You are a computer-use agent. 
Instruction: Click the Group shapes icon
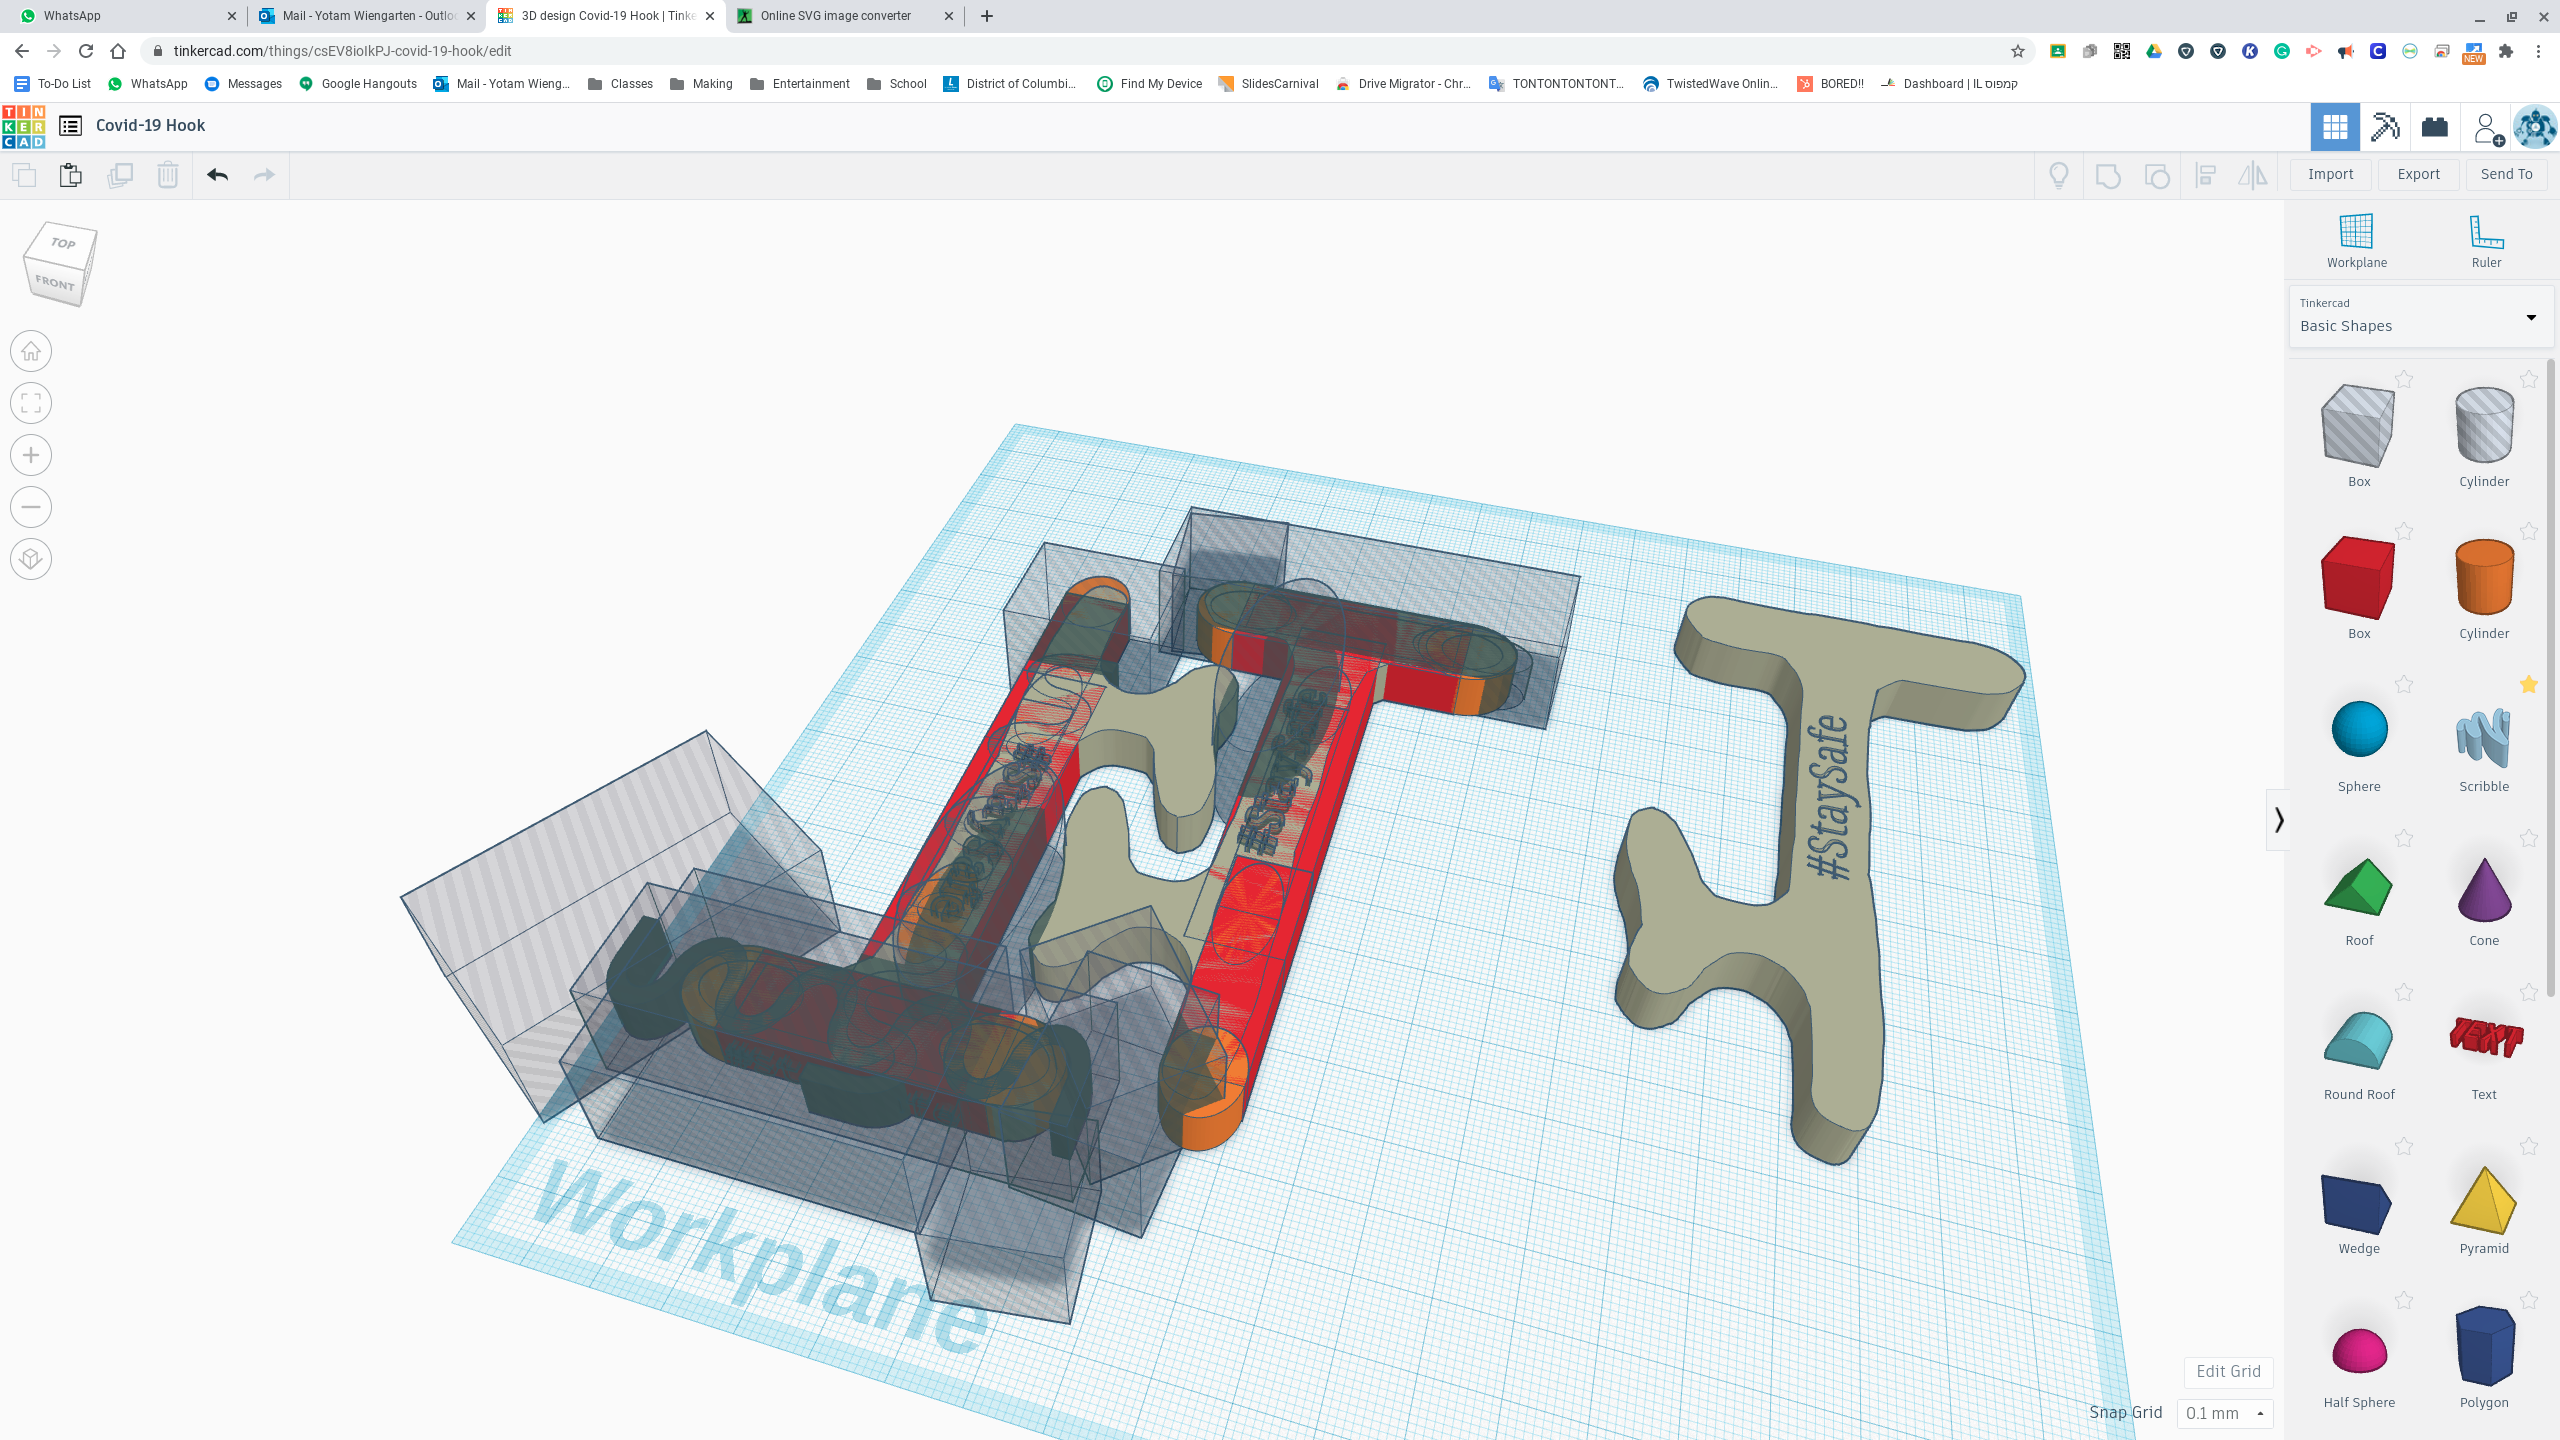pyautogui.click(x=2108, y=176)
